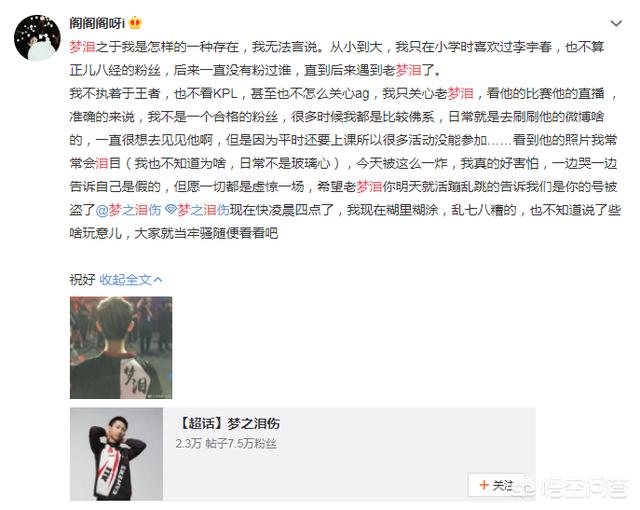Click the 超话 card profile picture
640x510 pixels.
point(116,454)
